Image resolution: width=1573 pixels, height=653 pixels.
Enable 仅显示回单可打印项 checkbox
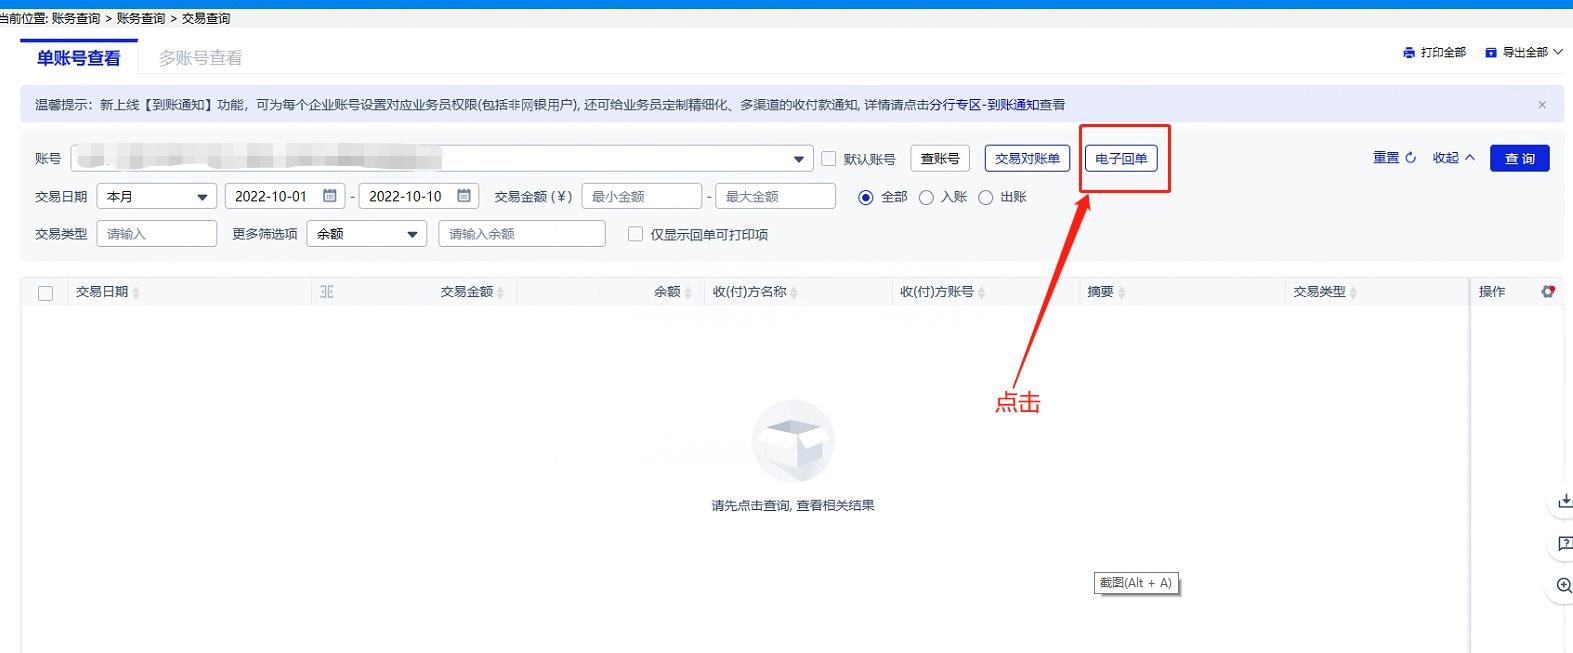tap(635, 234)
